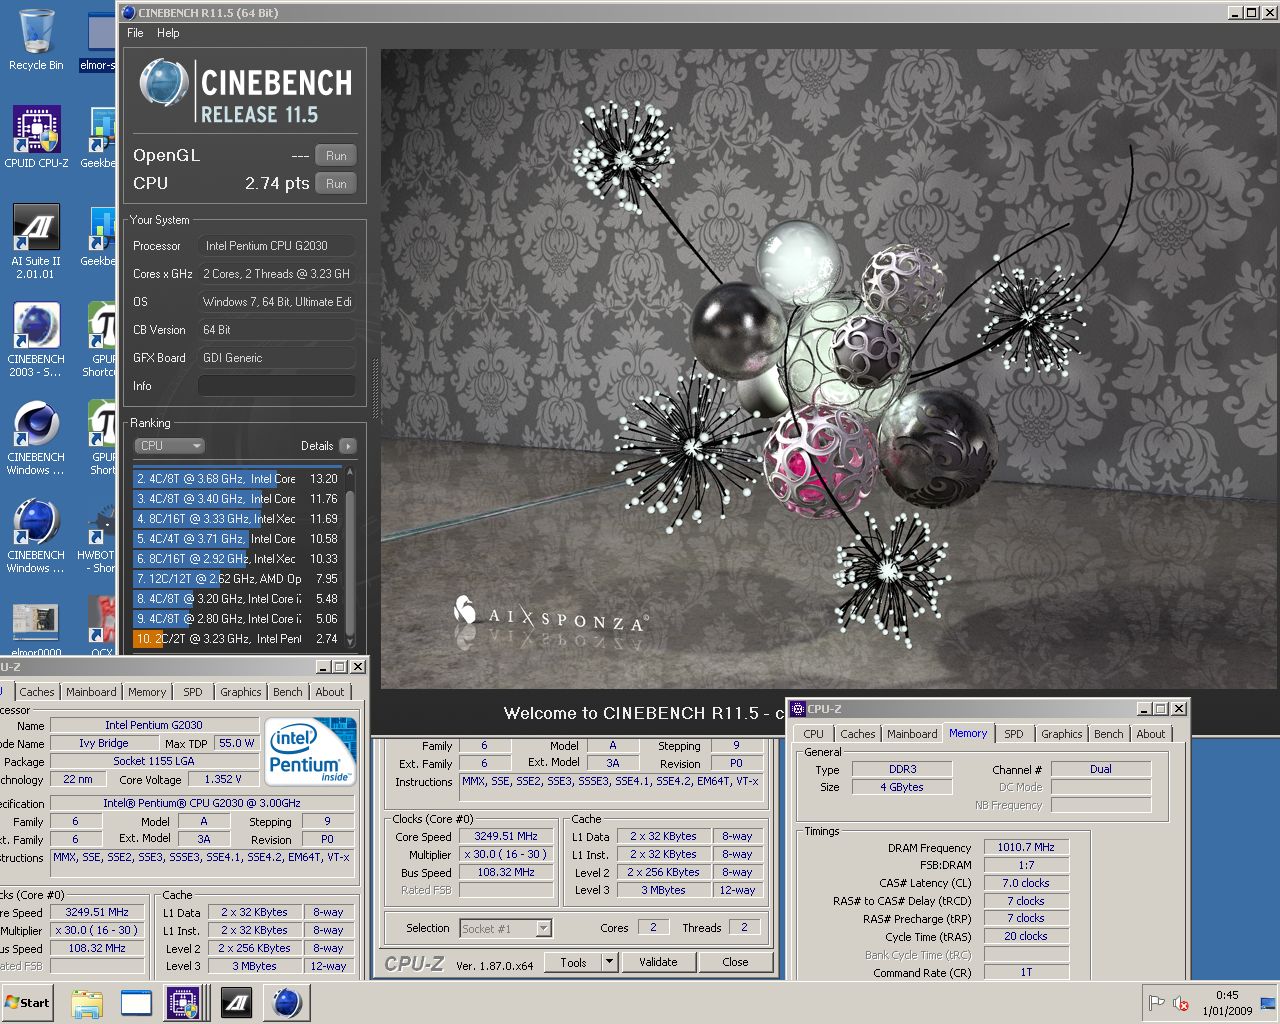Switch to the Memory tab in right CPU-Z window
This screenshot has width=1280, height=1024.
pyautogui.click(x=968, y=733)
